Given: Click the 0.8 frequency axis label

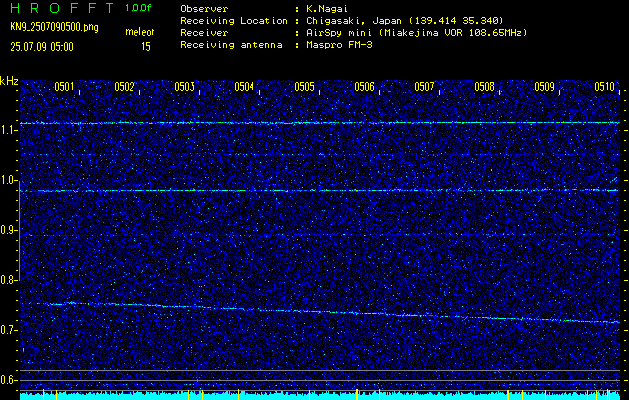Looking at the screenshot, I should (9, 280).
